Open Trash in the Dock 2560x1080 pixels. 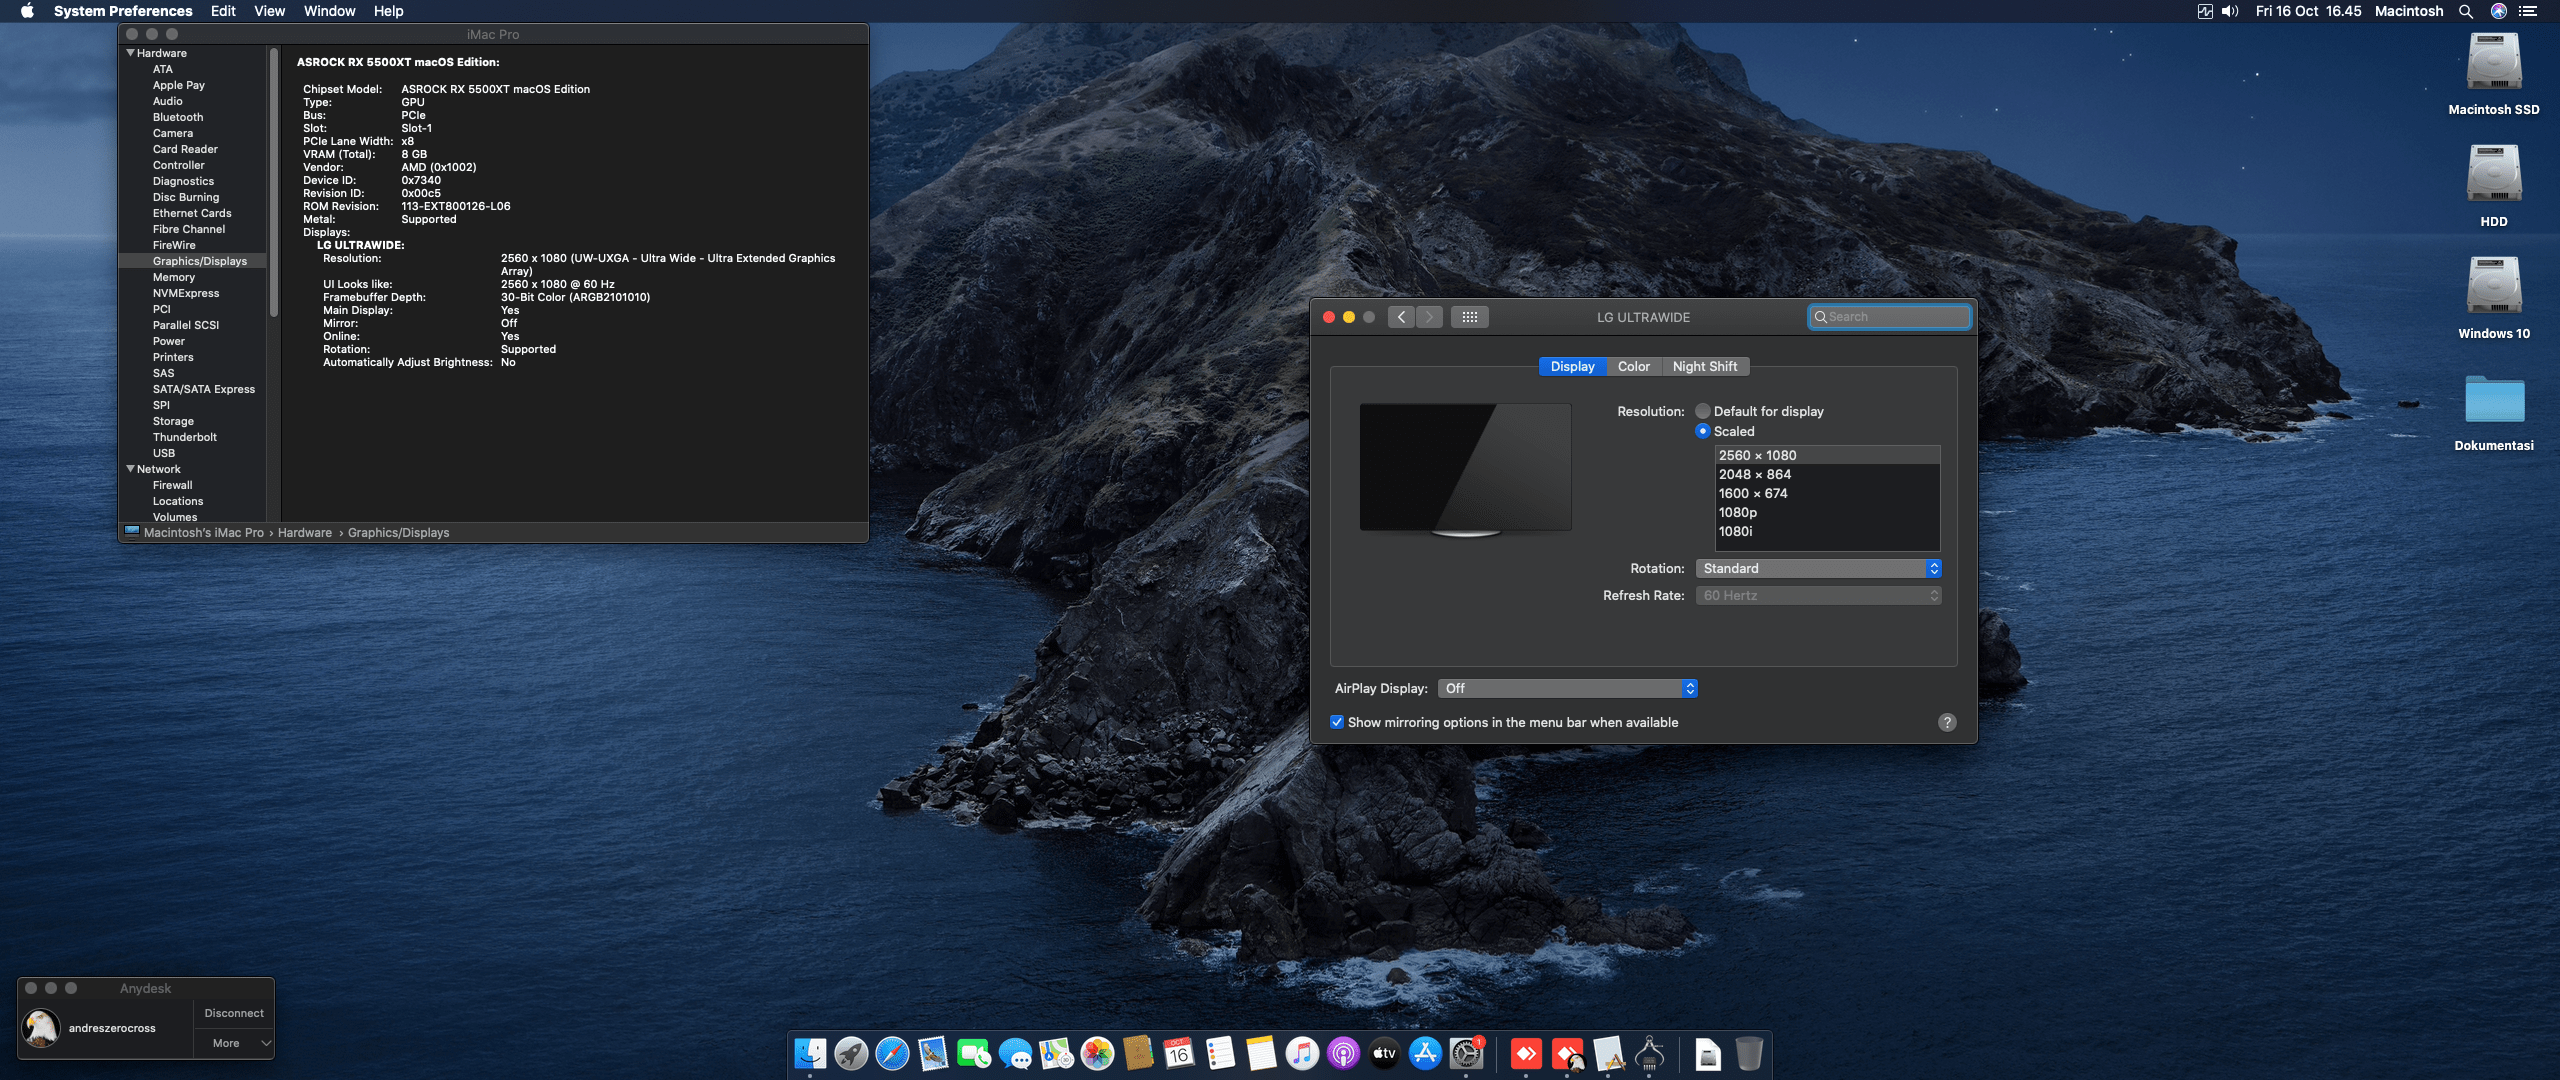1749,1053
